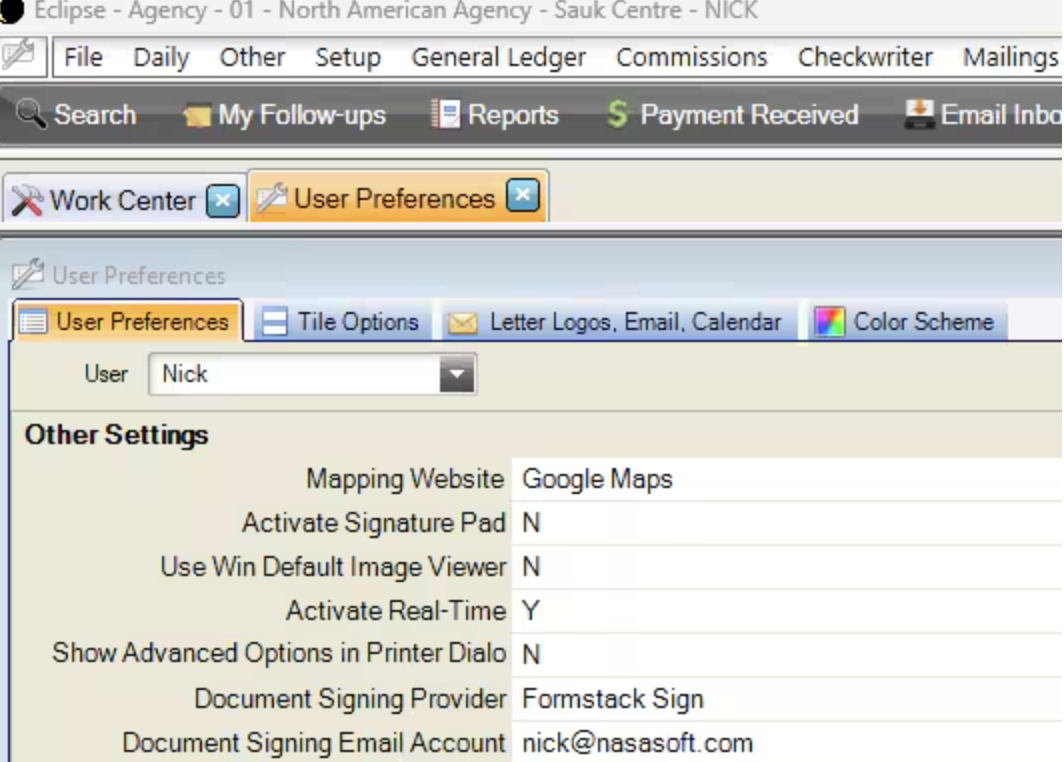
Task: Open My Follow-ups folder icon
Action: pos(197,116)
